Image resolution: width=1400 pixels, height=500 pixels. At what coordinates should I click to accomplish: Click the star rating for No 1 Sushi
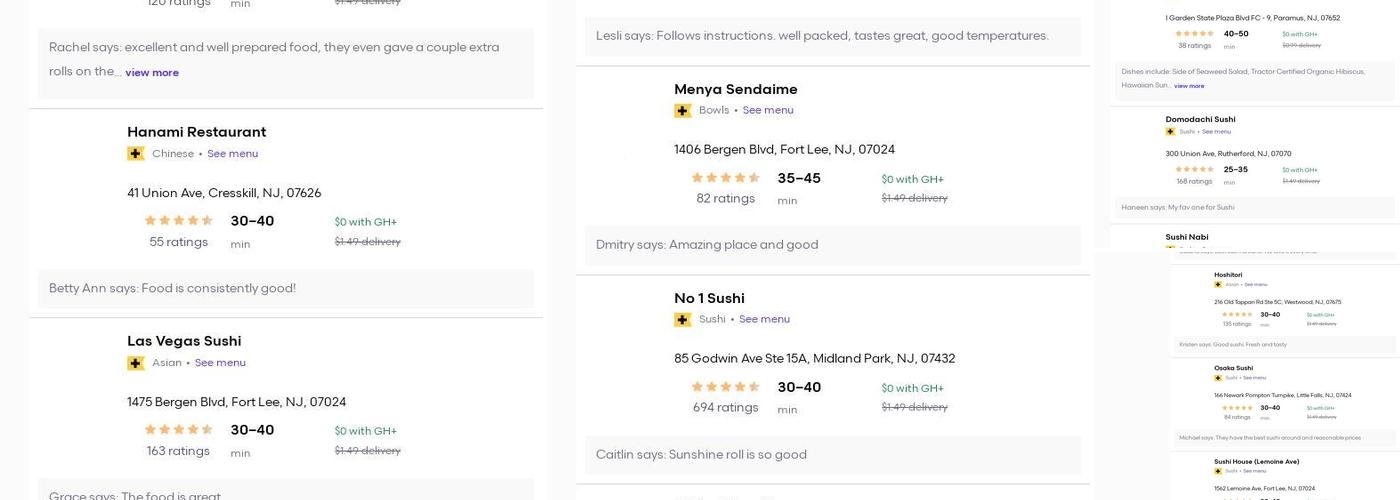[x=726, y=388]
